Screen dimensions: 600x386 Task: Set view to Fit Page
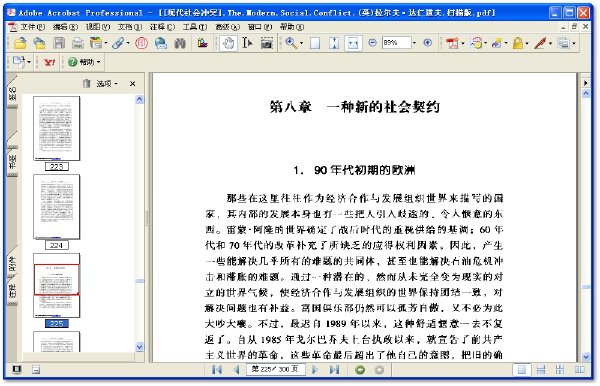pos(334,43)
